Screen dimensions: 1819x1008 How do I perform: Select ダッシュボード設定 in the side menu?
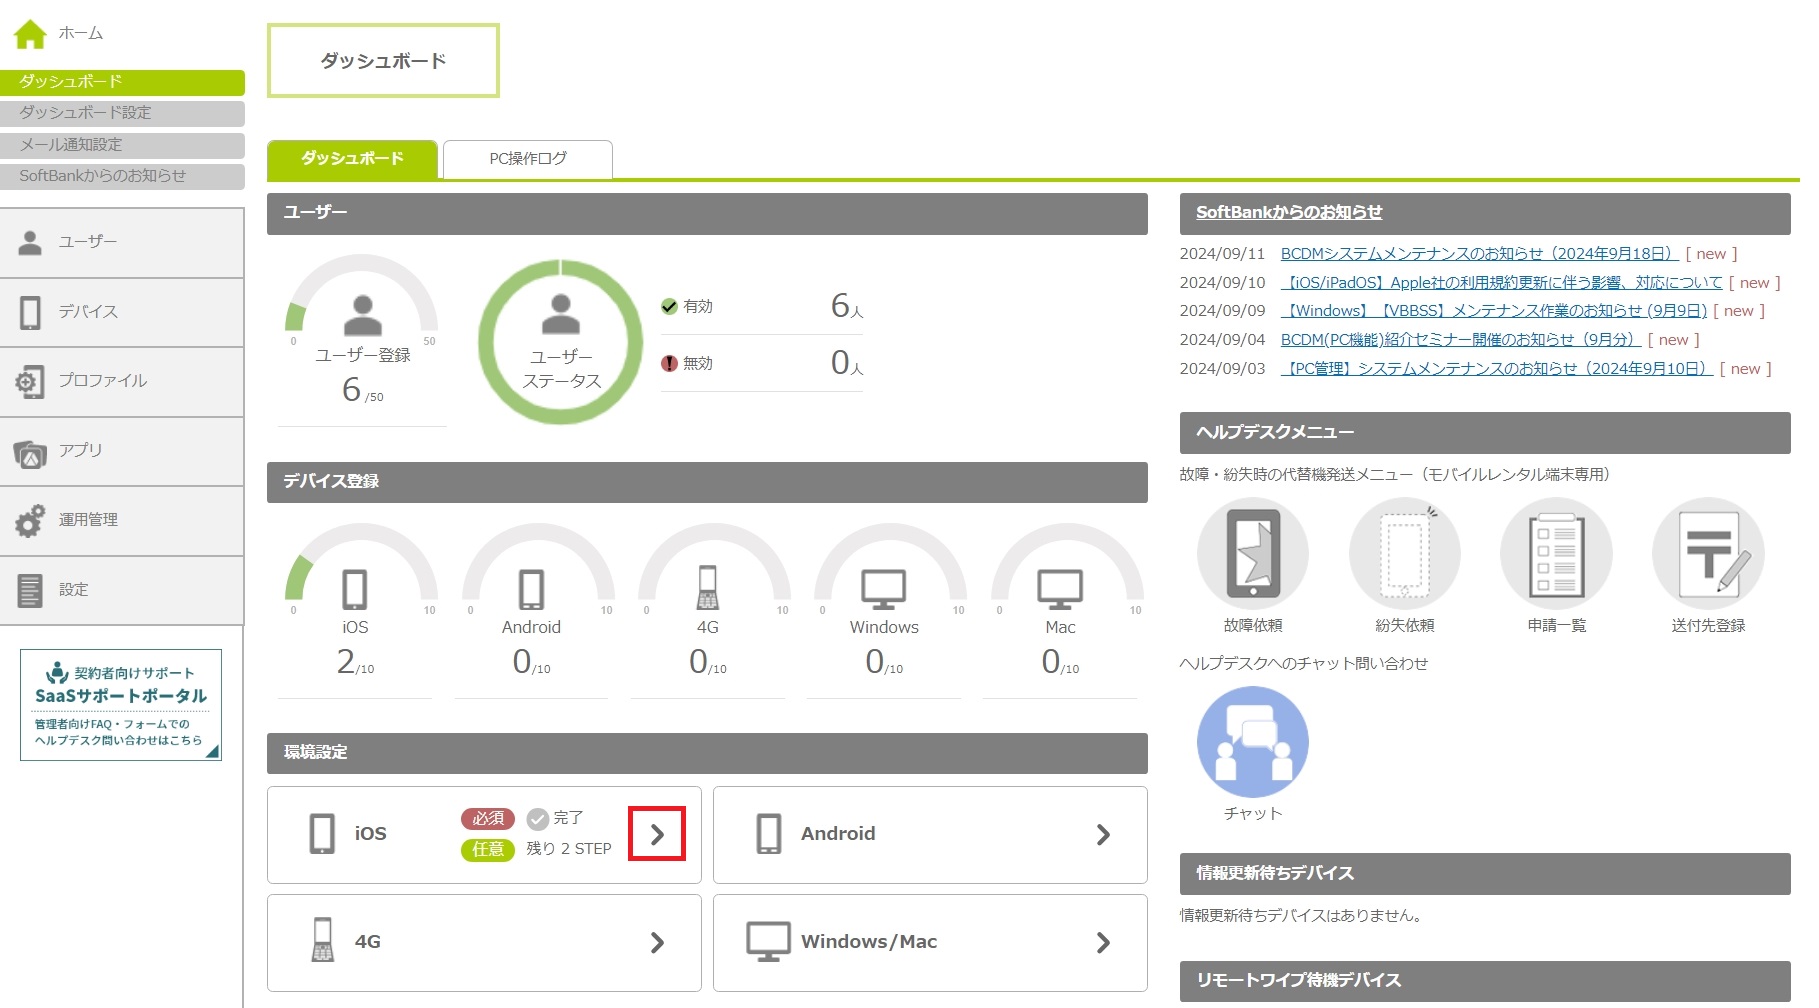(x=122, y=113)
